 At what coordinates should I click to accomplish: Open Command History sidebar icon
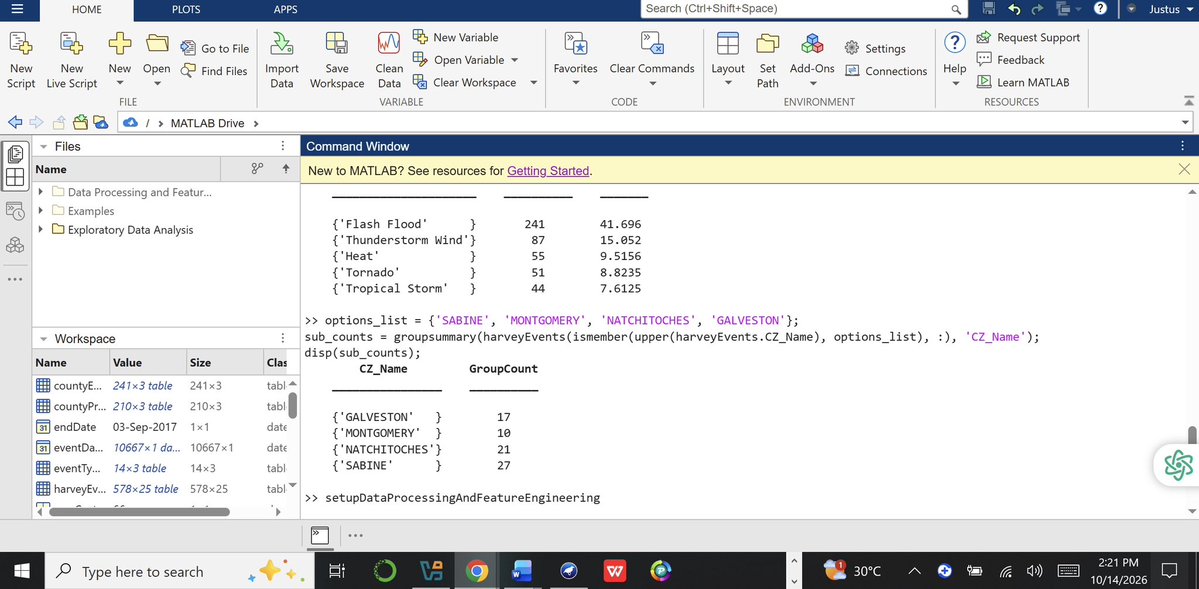[15, 211]
